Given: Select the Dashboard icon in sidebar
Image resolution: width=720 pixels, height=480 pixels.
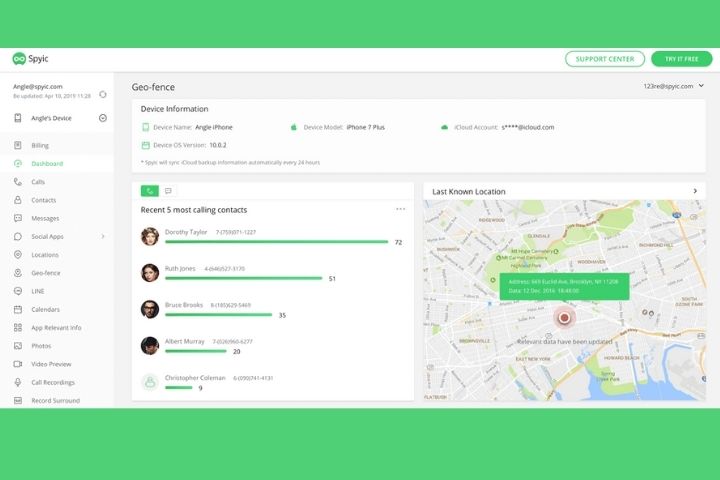Looking at the screenshot, I should tap(17, 164).
